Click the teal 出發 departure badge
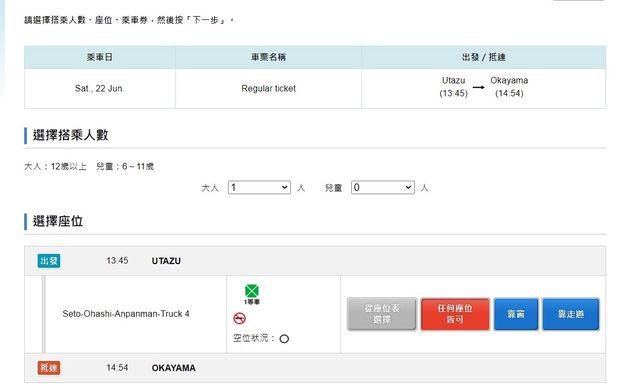 click(49, 261)
